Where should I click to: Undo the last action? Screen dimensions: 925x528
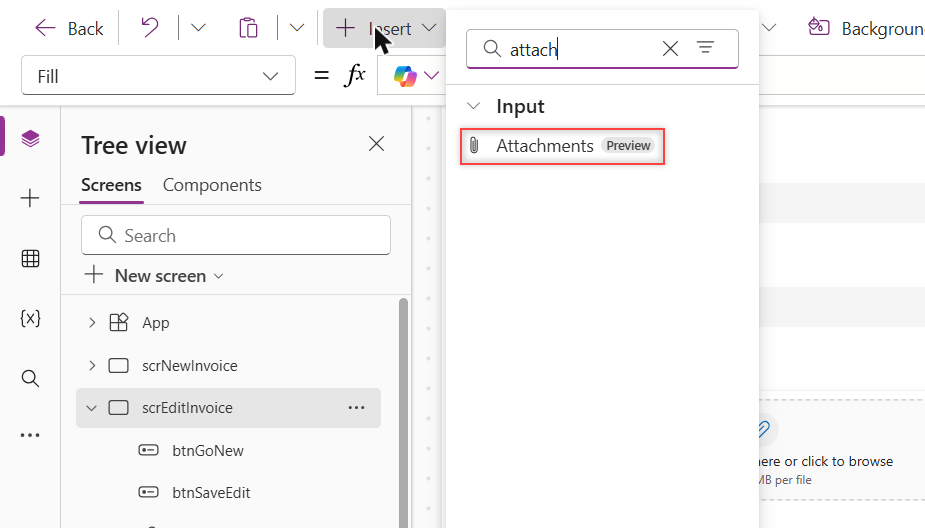[x=150, y=28]
